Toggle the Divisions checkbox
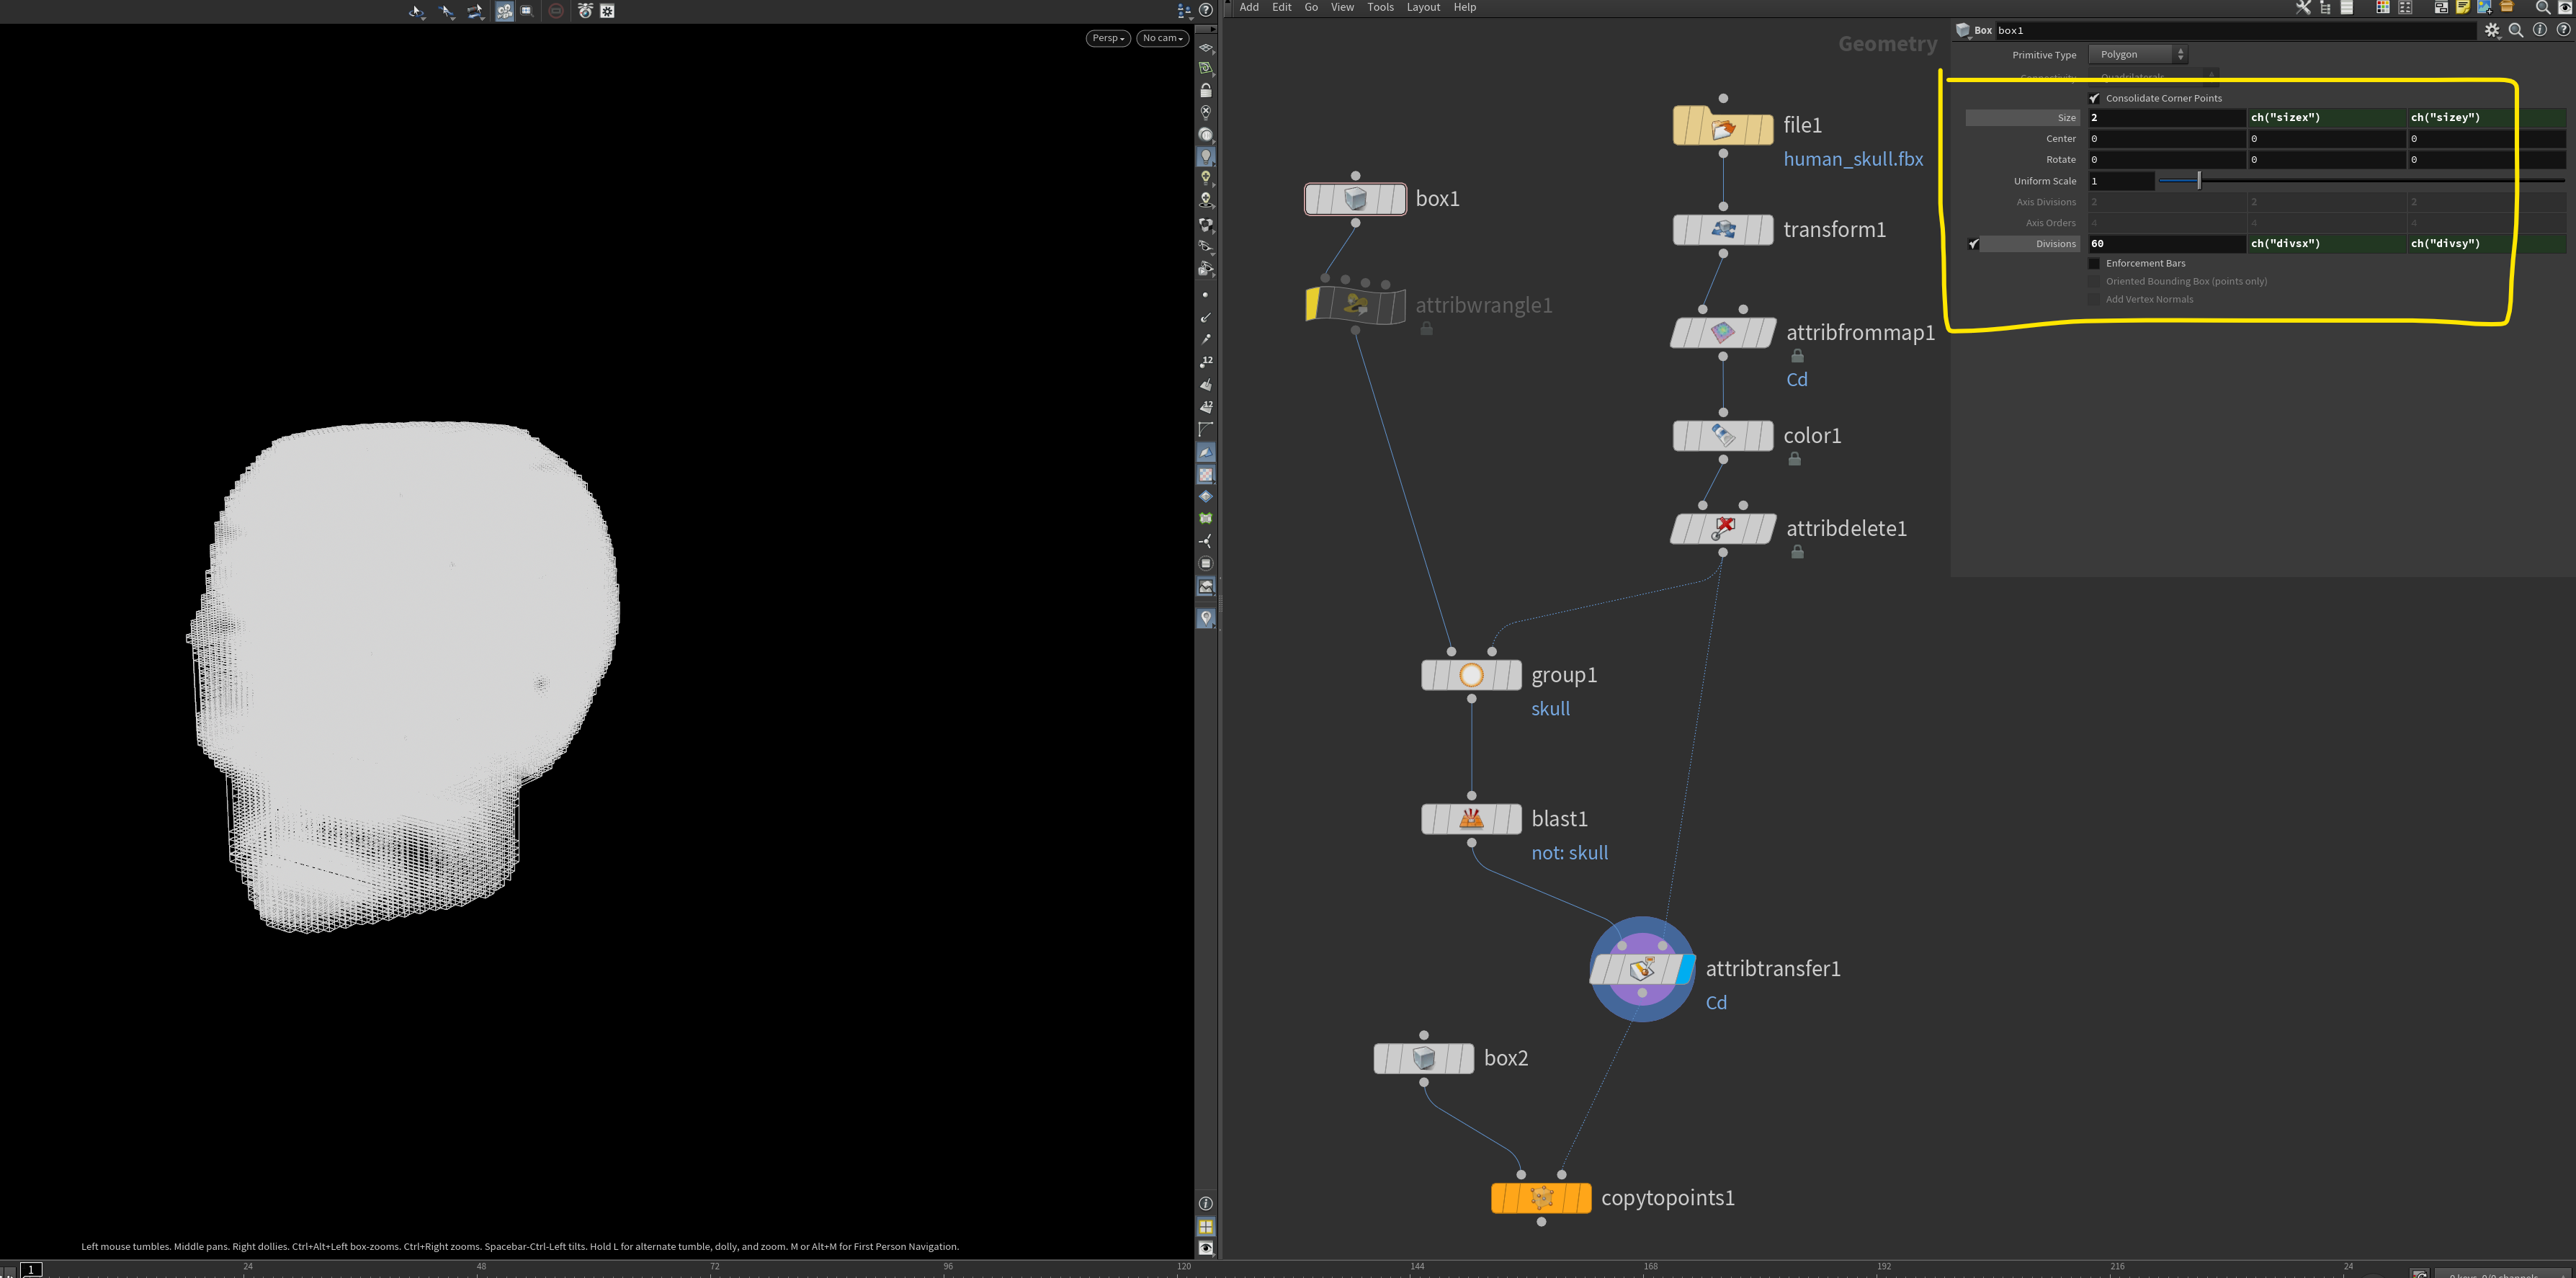 (x=1973, y=244)
